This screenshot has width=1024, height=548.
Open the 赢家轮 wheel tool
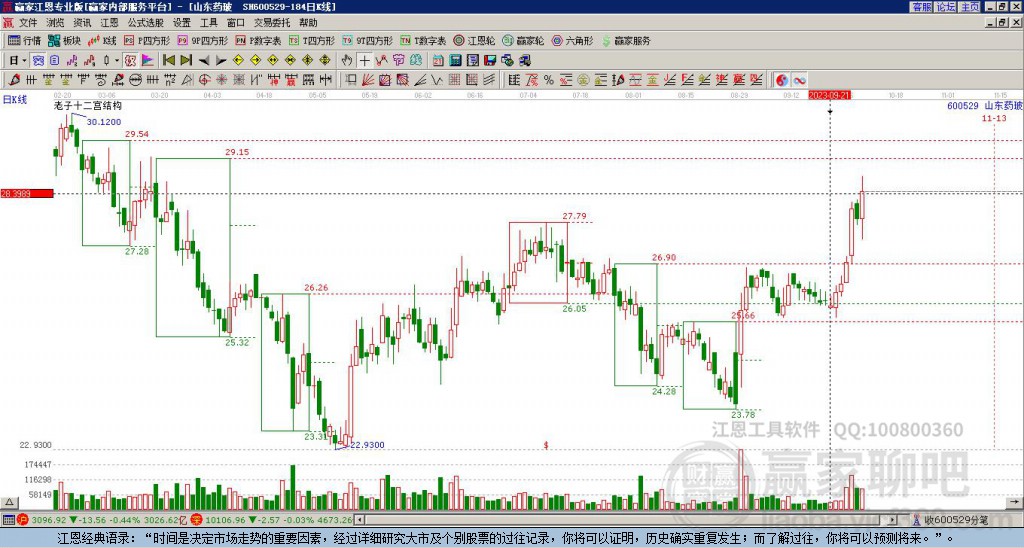523,40
